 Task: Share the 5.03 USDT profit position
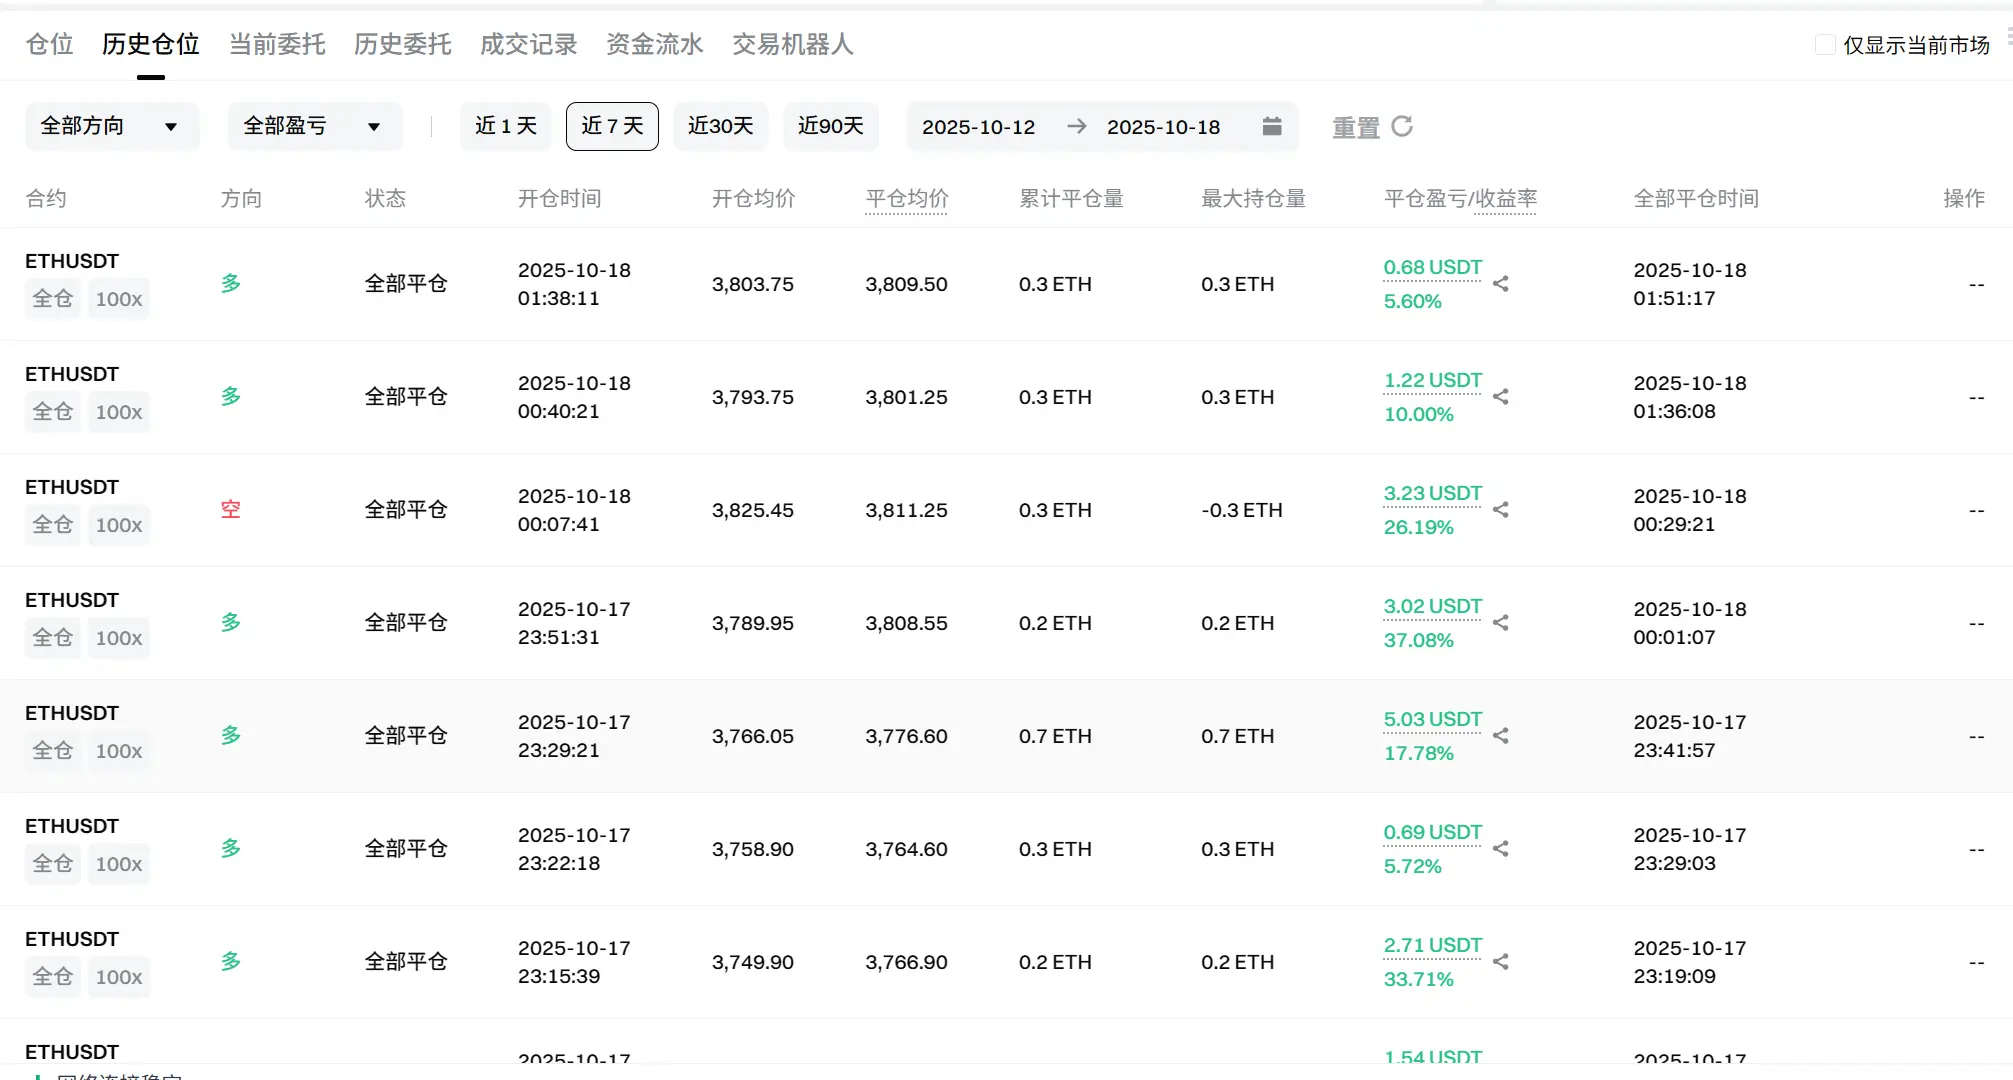tap(1500, 736)
